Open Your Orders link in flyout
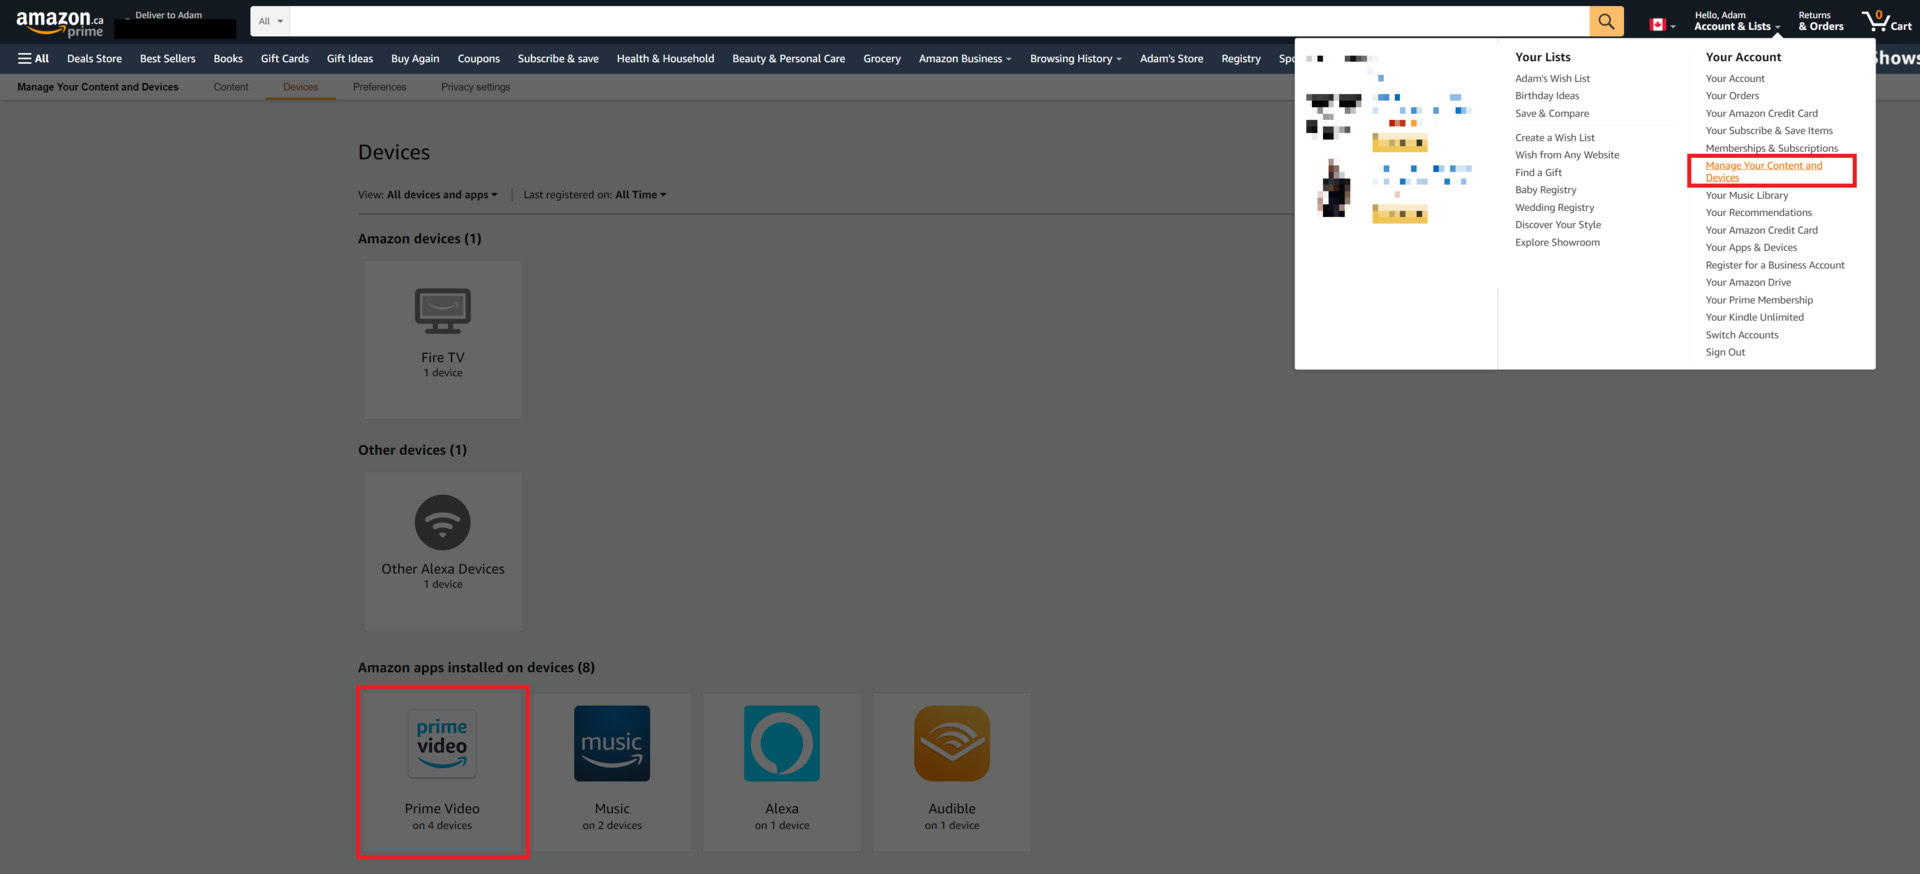Image resolution: width=1920 pixels, height=874 pixels. (1732, 96)
